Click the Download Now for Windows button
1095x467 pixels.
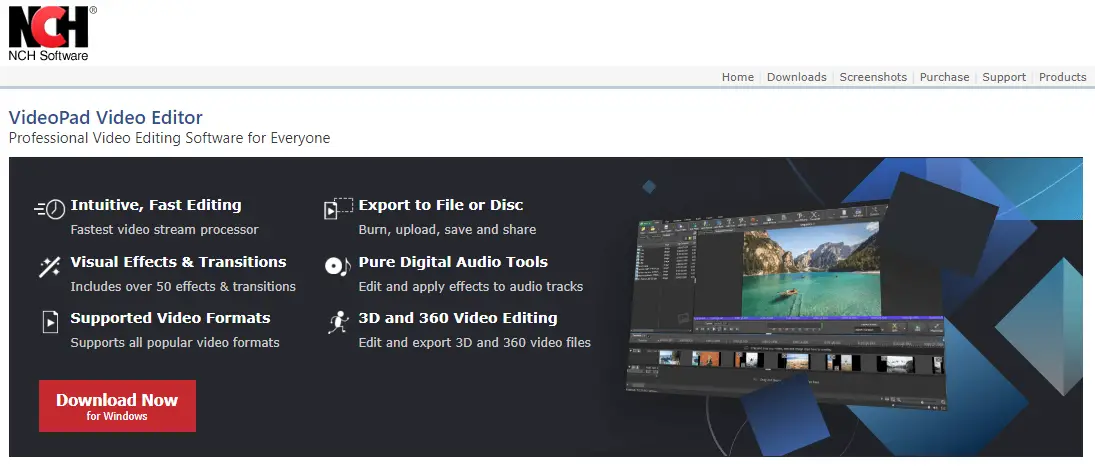(117, 406)
